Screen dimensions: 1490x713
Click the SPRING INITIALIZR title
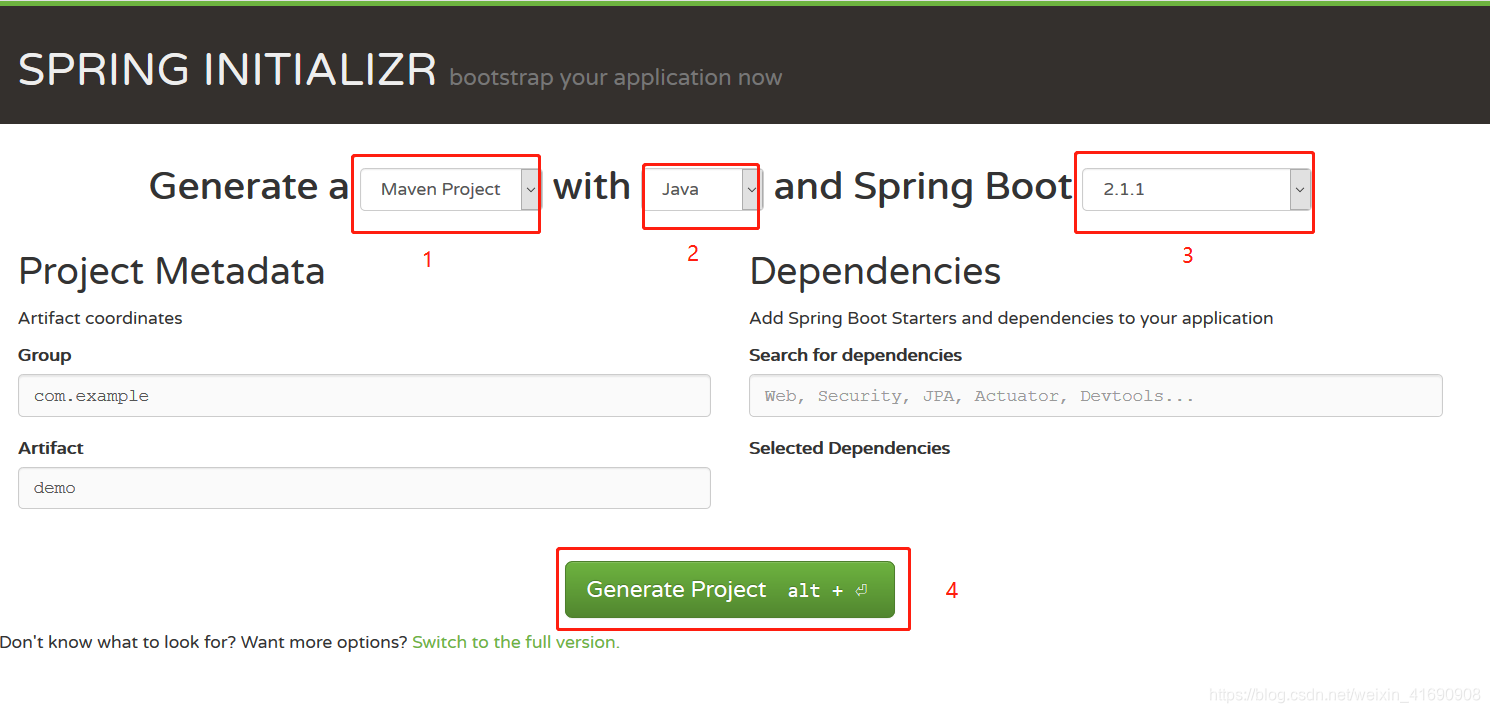(x=227, y=70)
